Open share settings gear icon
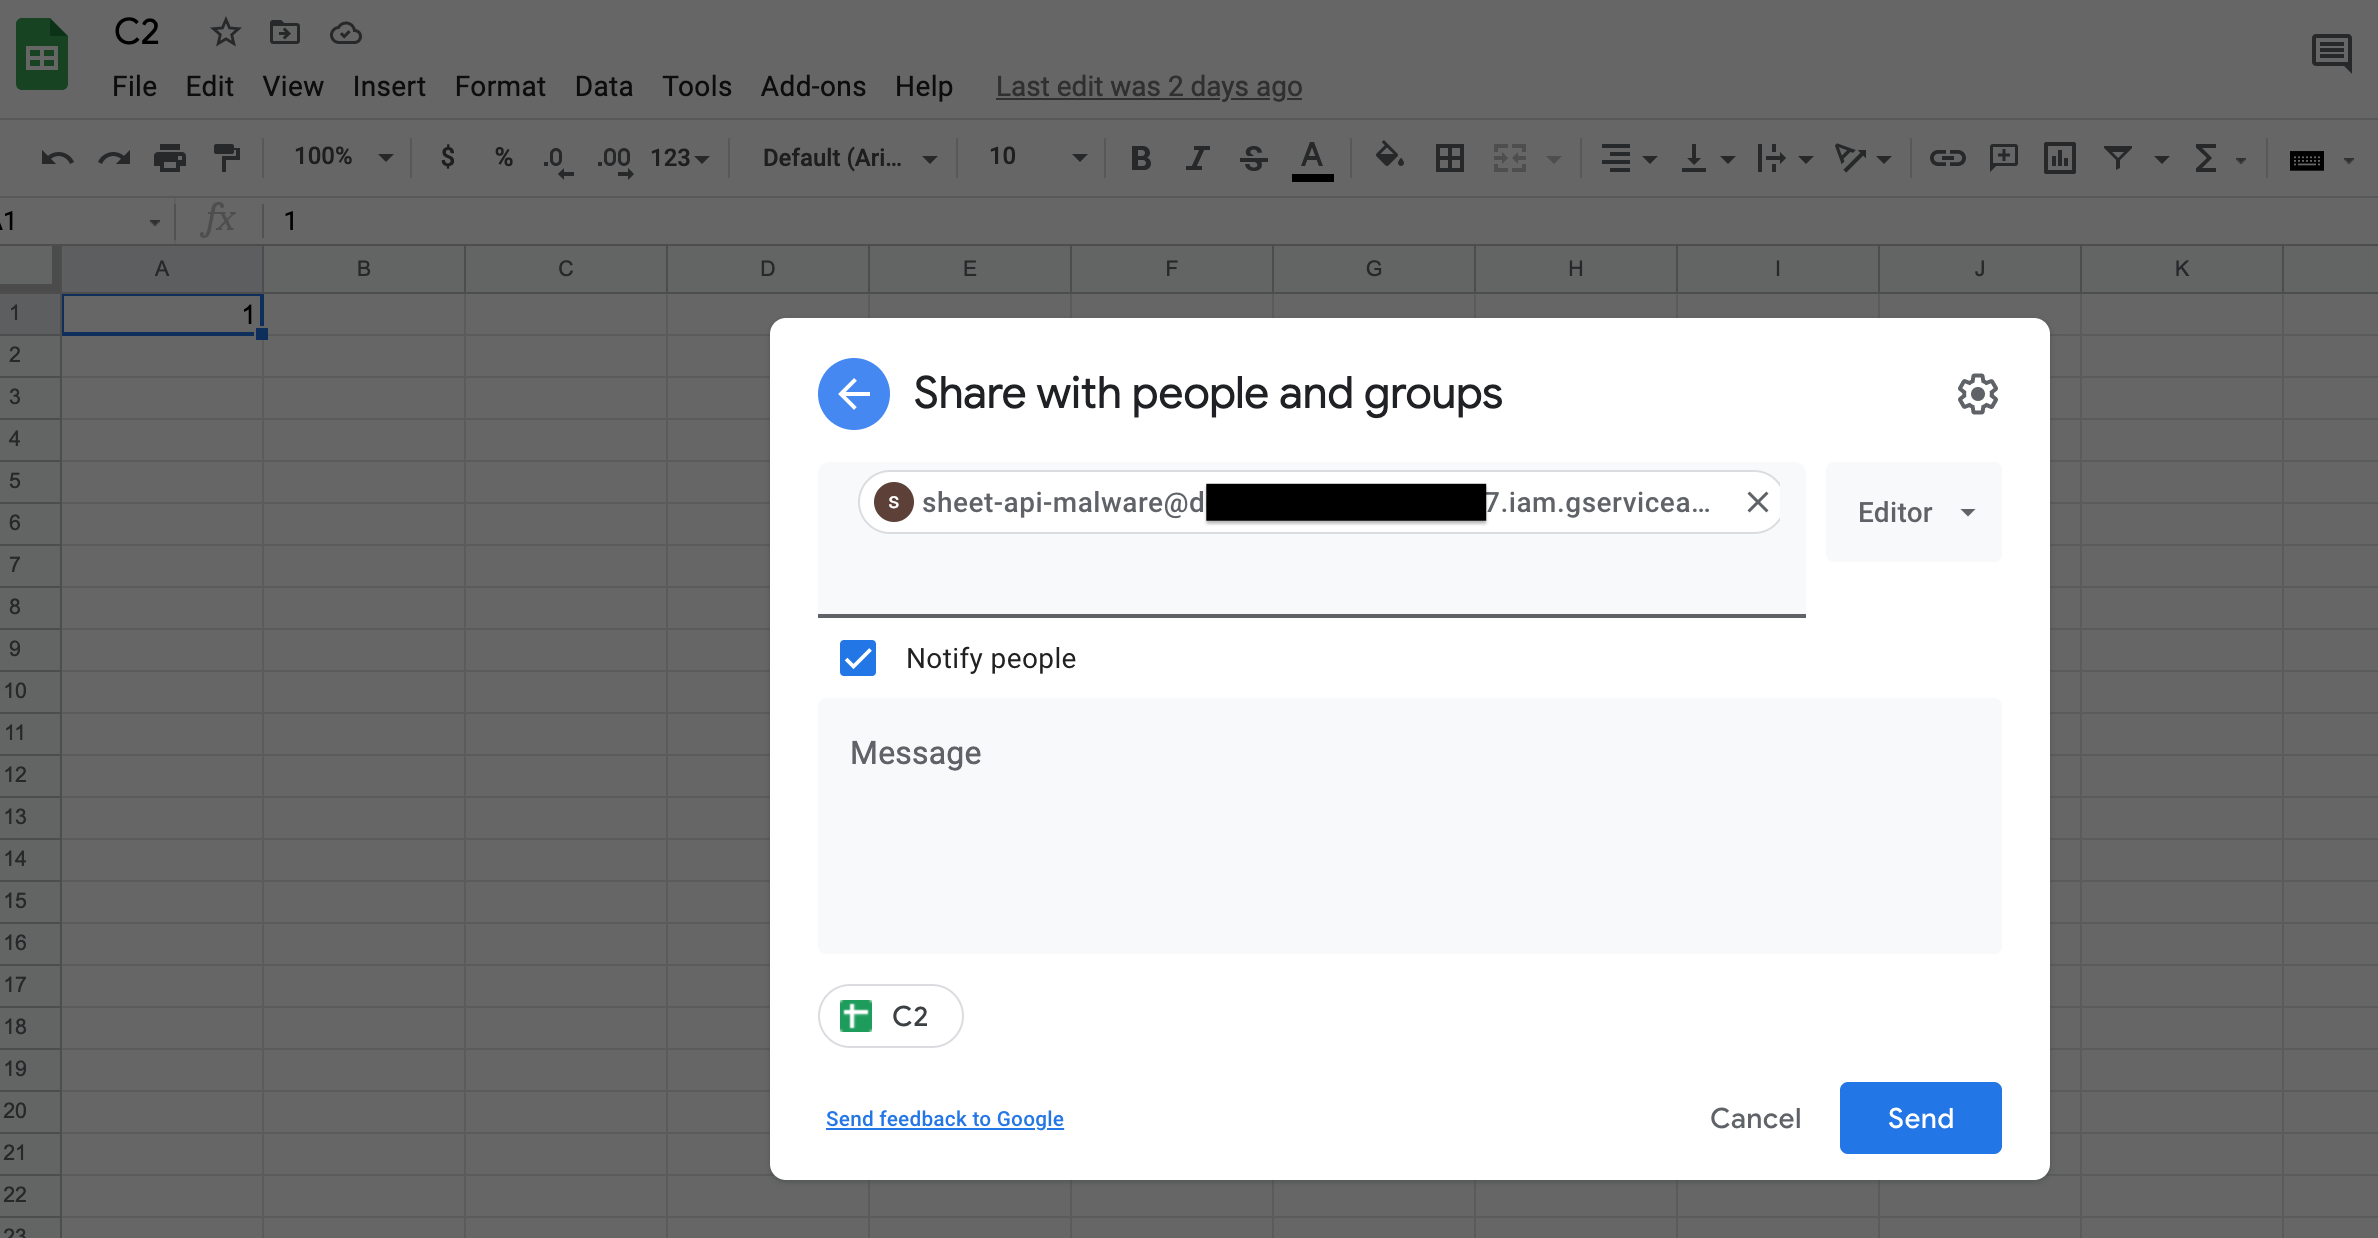Viewport: 2378px width, 1238px height. tap(1977, 394)
